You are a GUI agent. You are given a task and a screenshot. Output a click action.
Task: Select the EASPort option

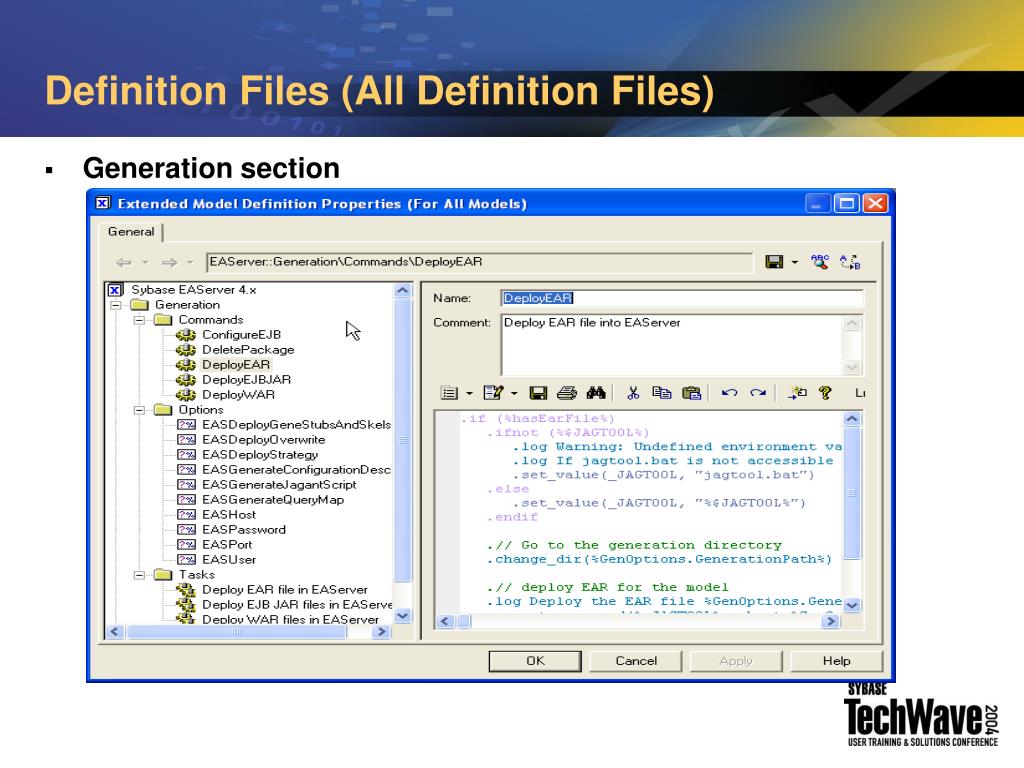[x=227, y=545]
